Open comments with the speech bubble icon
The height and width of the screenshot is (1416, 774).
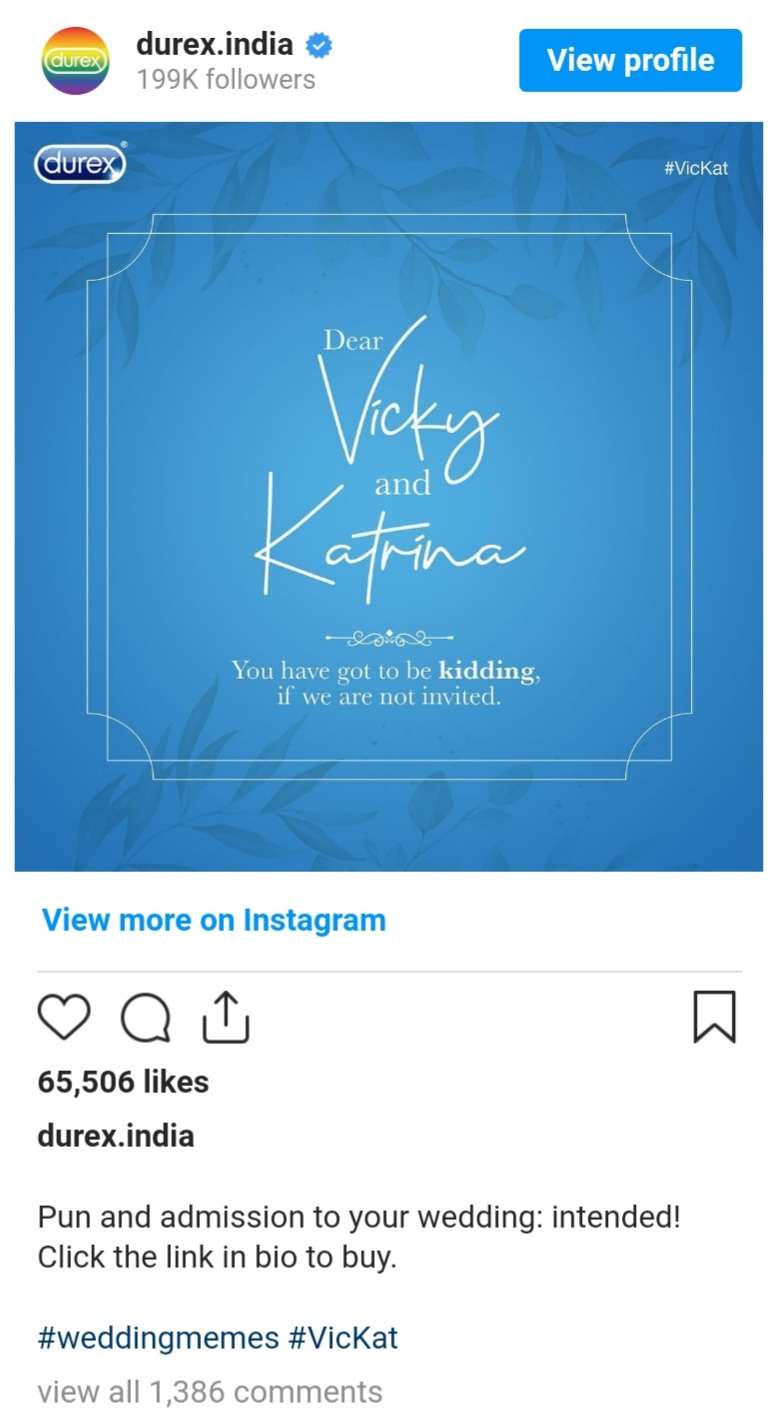[146, 1018]
